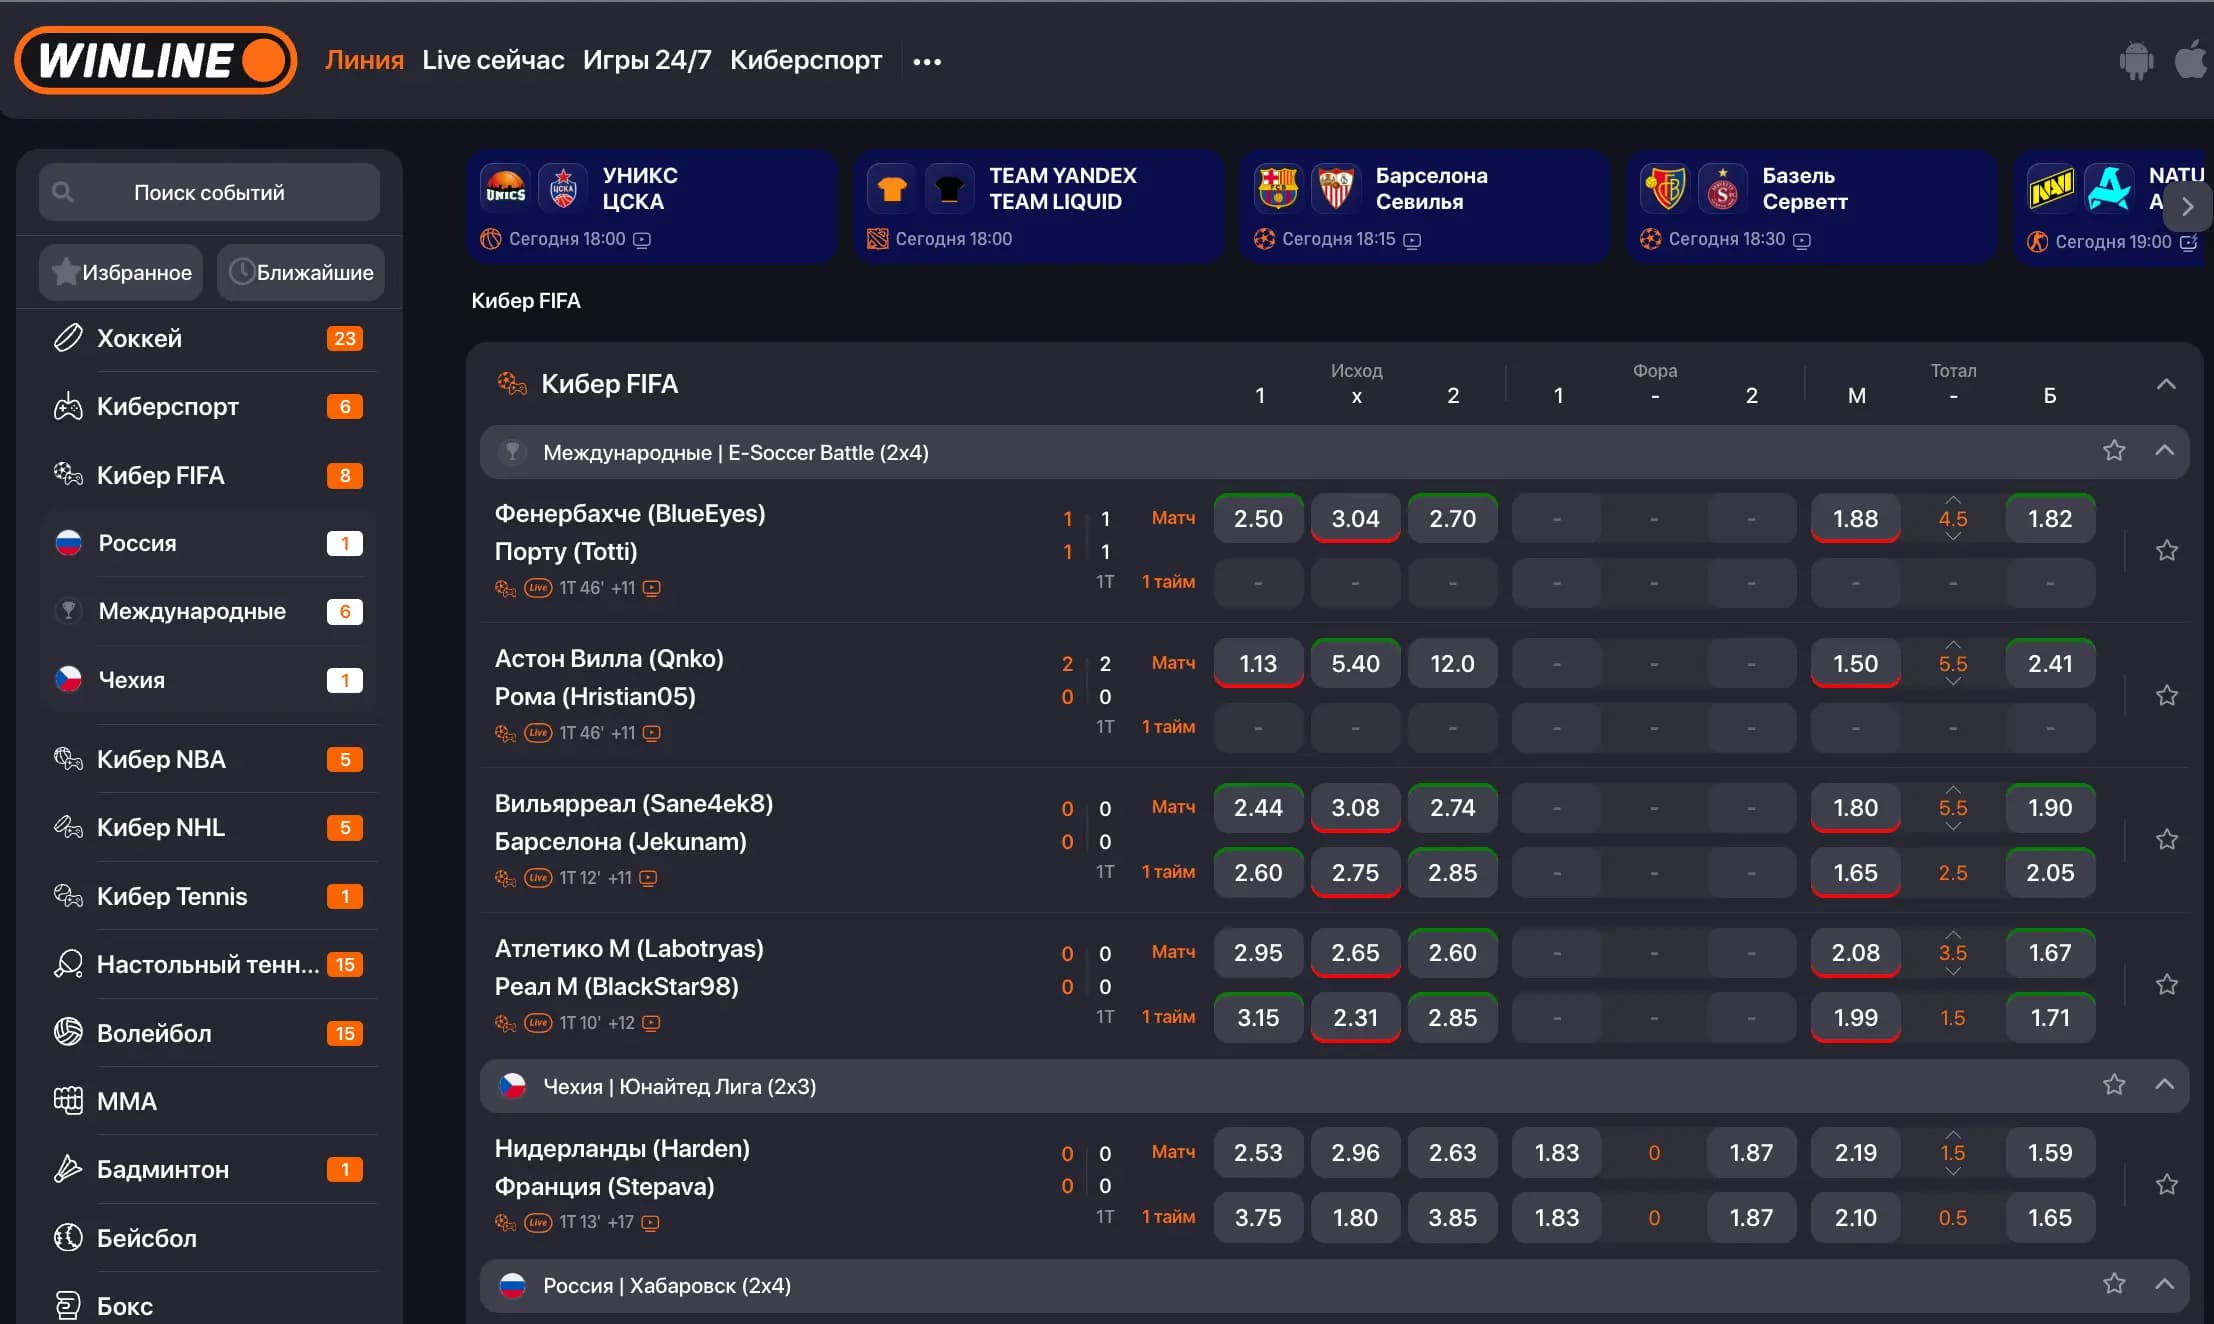Click the Live badge for Фенербахче match

[538, 588]
